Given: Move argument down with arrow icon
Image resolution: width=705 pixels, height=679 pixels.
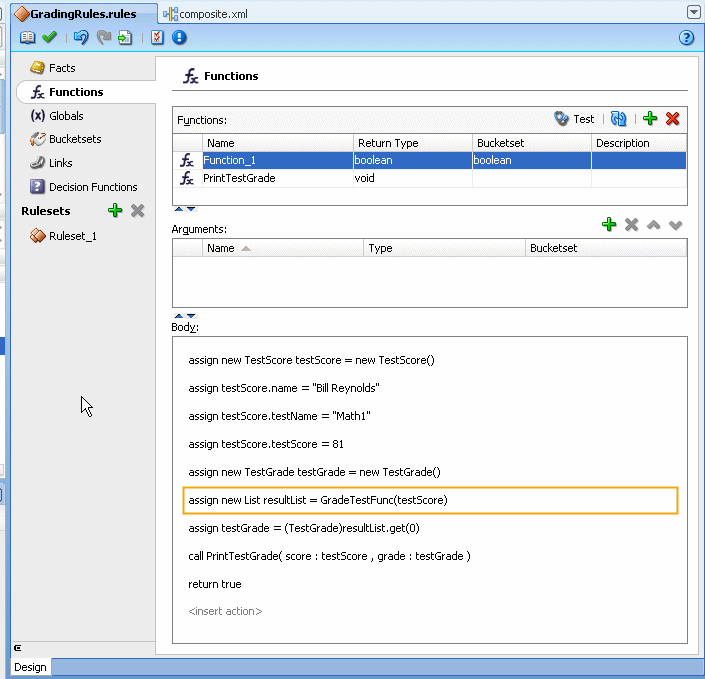Looking at the screenshot, I should (675, 225).
